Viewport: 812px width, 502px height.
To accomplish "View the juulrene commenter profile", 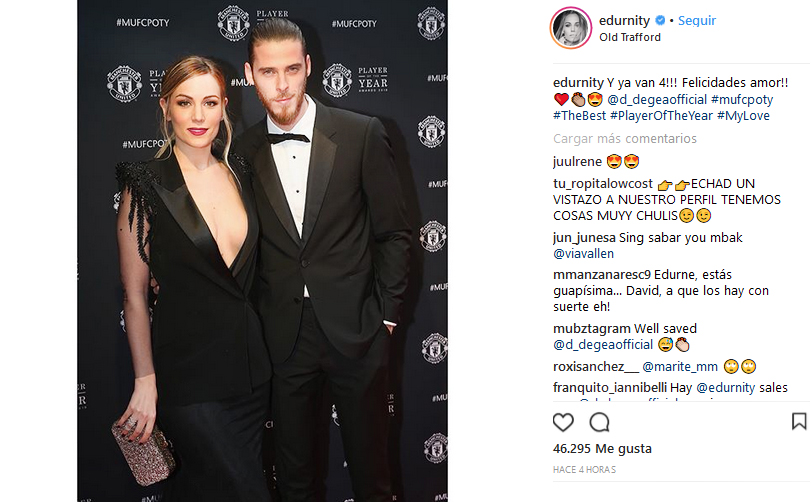I will (577, 162).
